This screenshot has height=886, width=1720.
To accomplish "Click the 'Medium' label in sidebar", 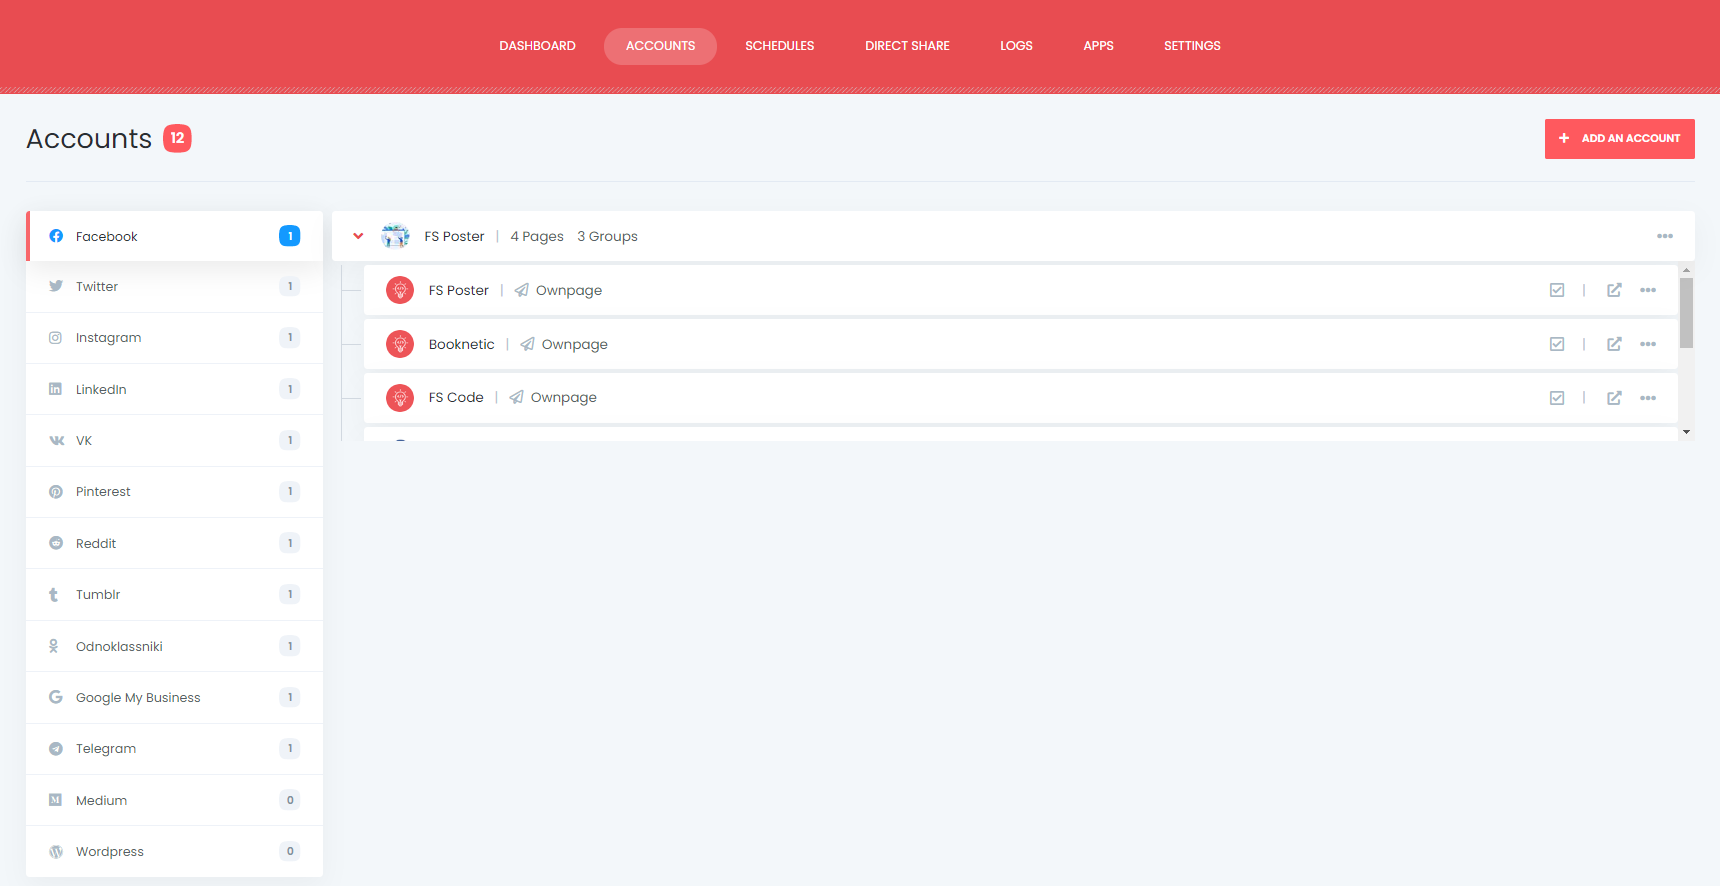I will coord(101,800).
